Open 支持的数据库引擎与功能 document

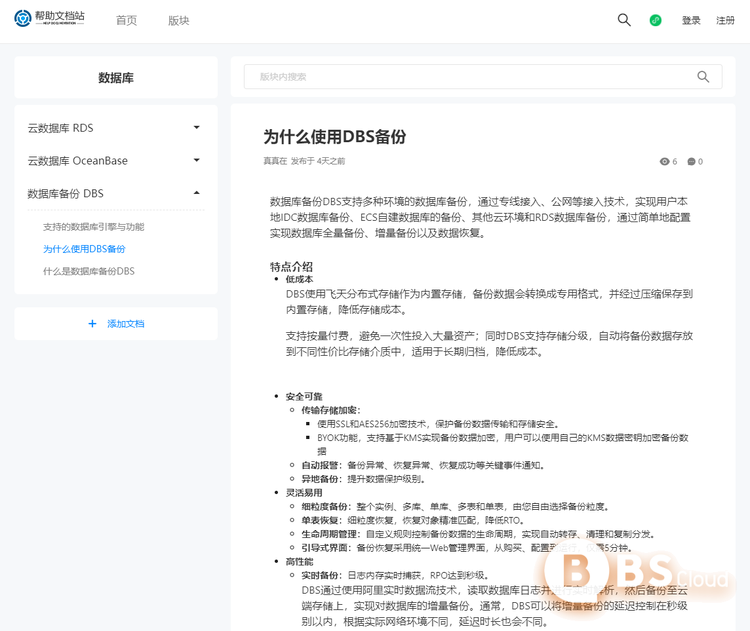(x=93, y=227)
